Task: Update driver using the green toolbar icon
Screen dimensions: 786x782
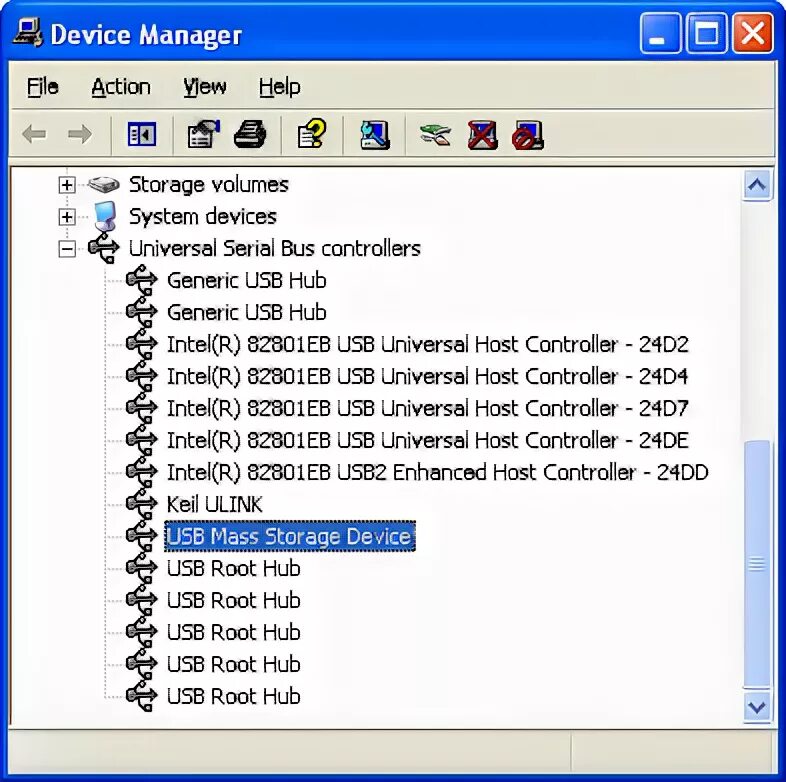Action: tap(435, 135)
